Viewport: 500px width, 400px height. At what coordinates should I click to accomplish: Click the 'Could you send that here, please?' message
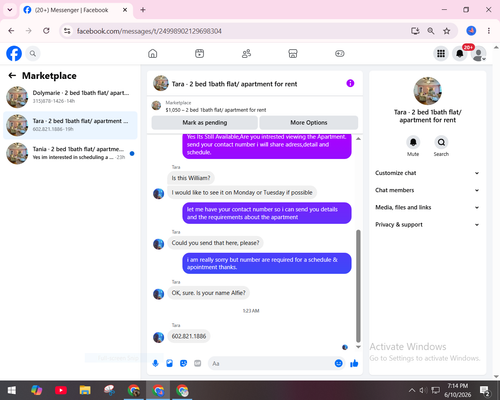coord(215,243)
